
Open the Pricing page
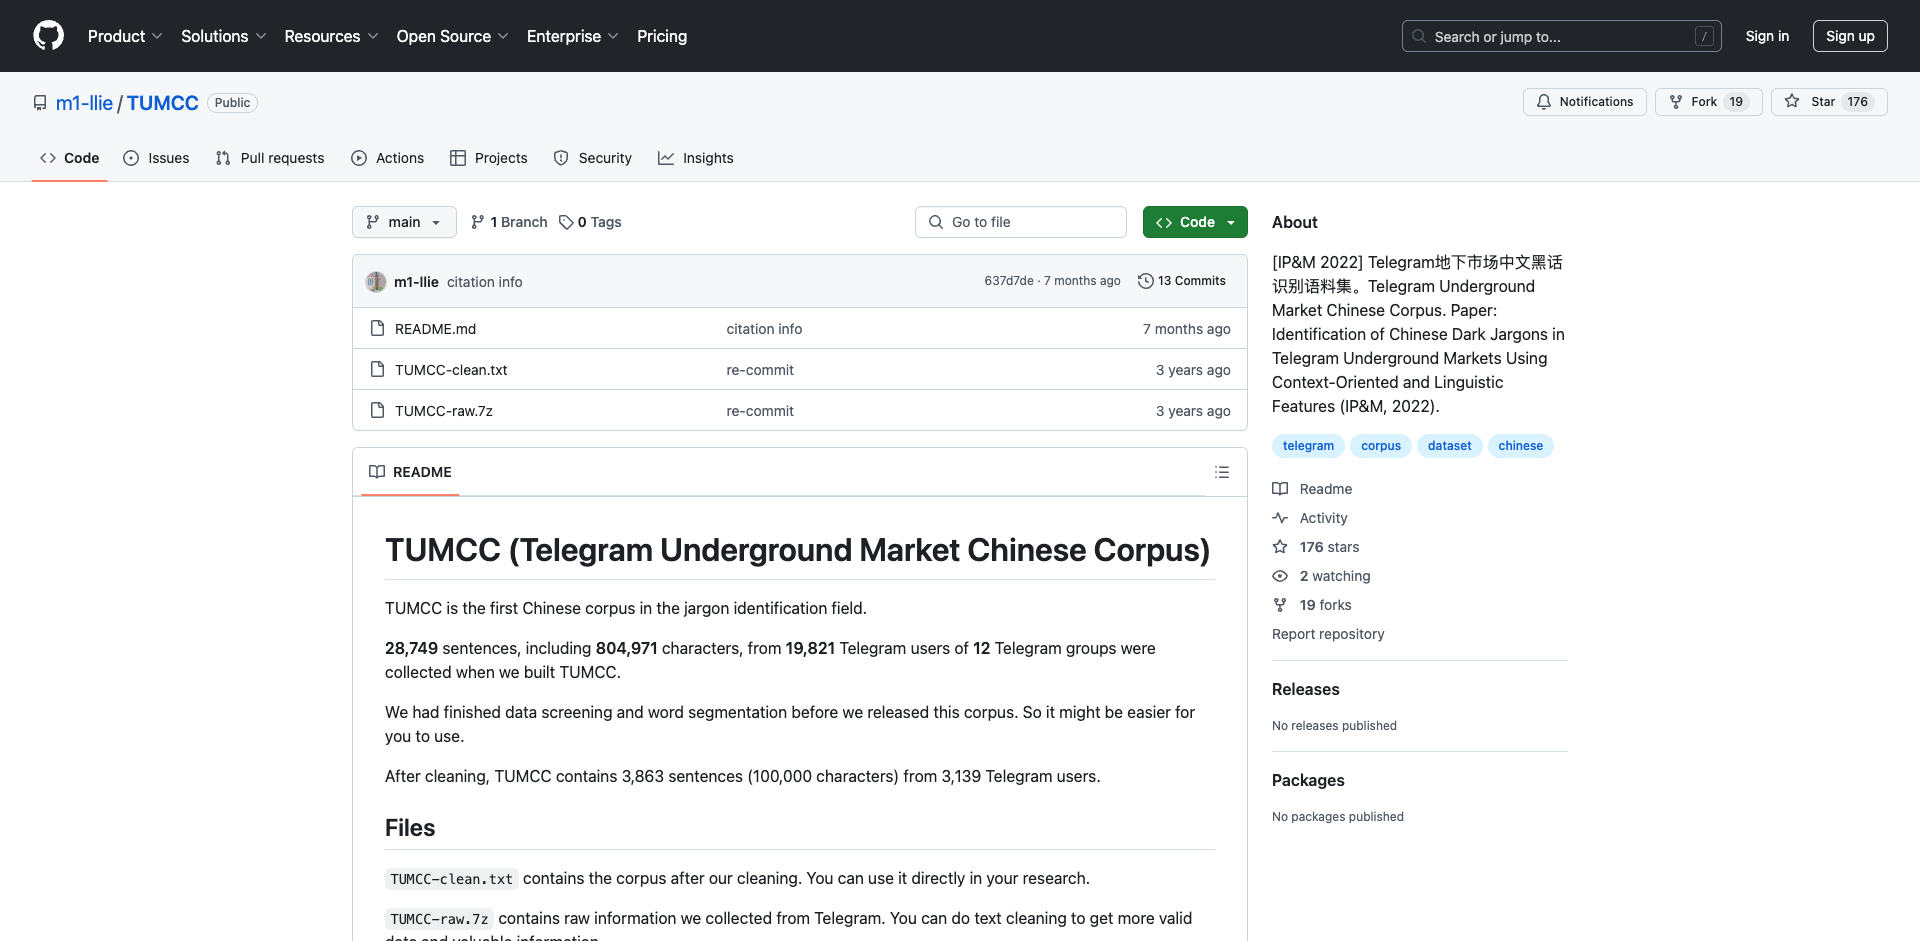click(x=662, y=36)
